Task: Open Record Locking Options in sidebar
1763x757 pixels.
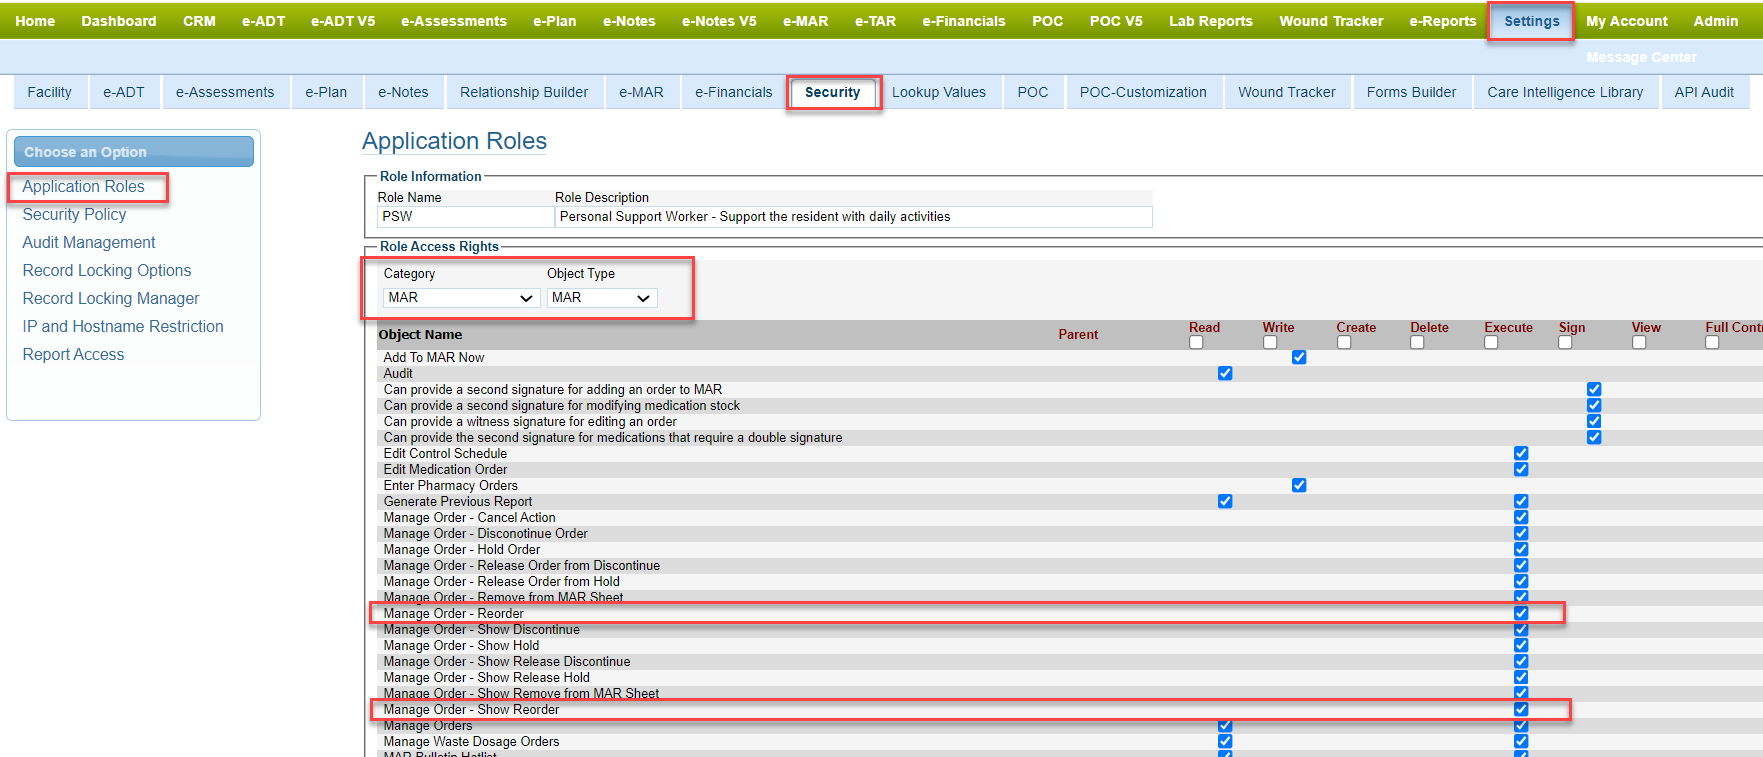Action: [107, 270]
